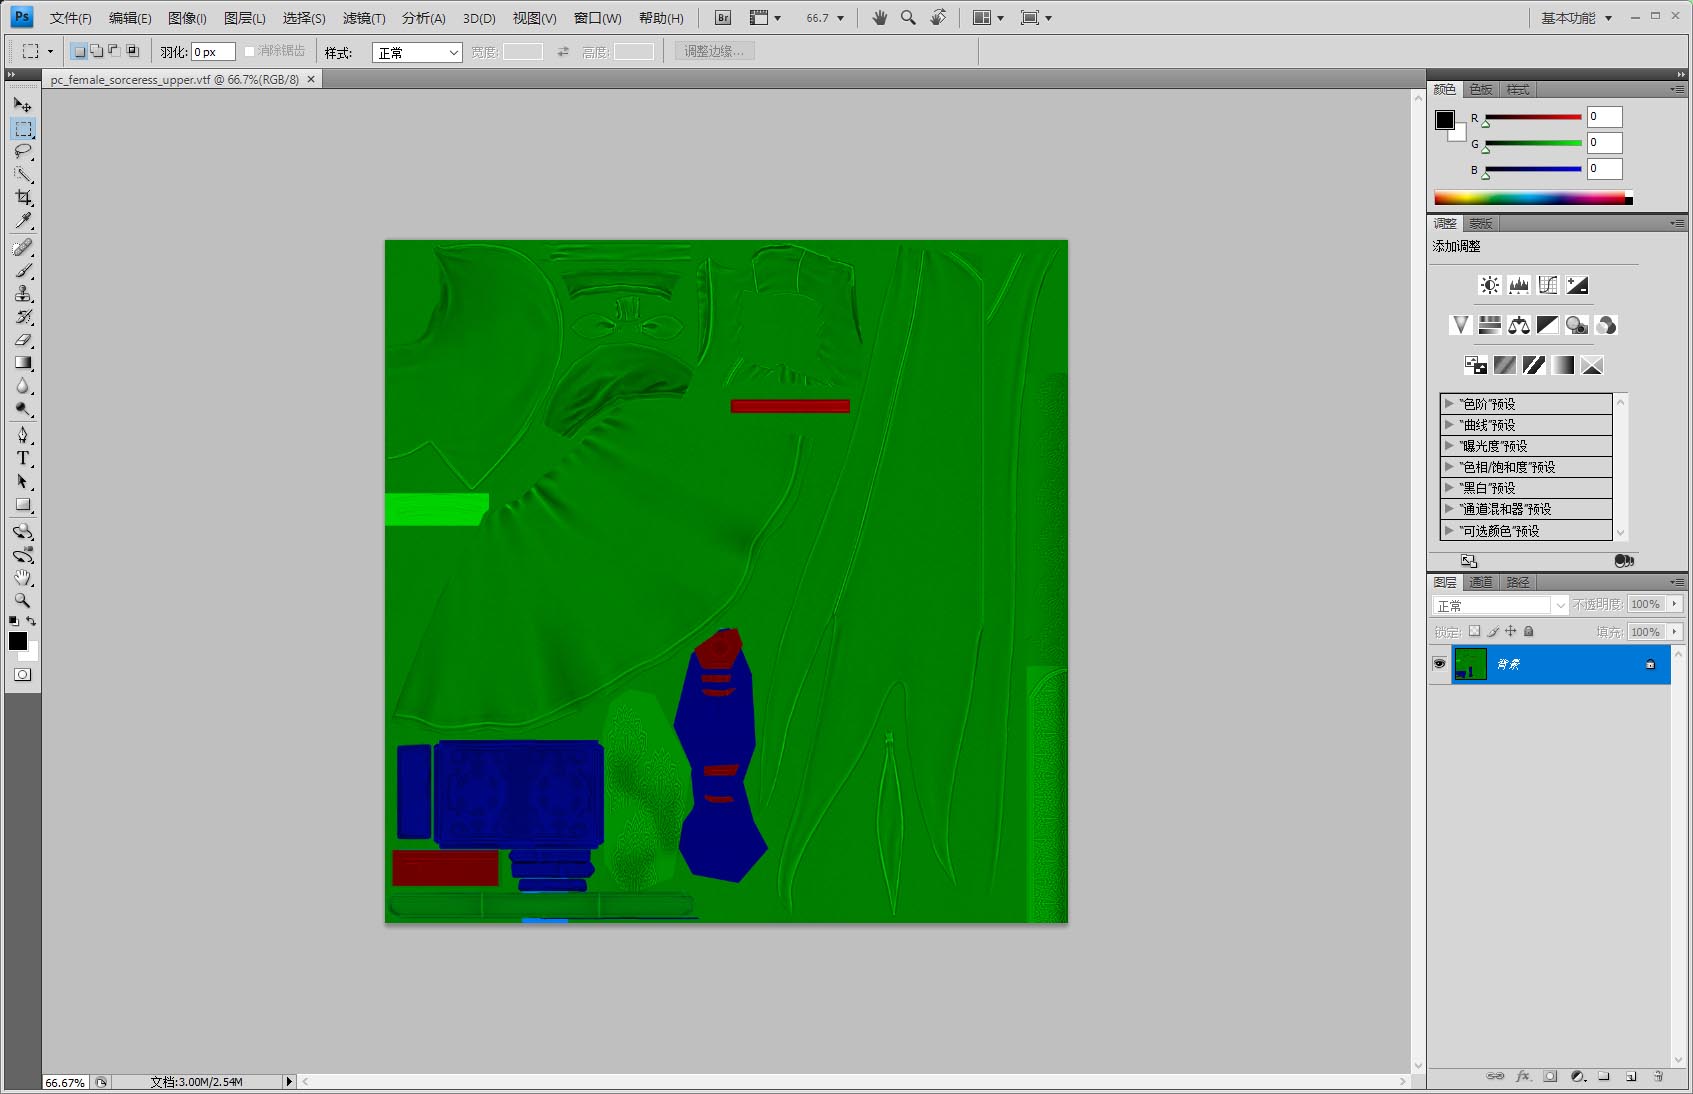Hide the 背景 layer with eye icon
1693x1094 pixels.
coord(1439,664)
